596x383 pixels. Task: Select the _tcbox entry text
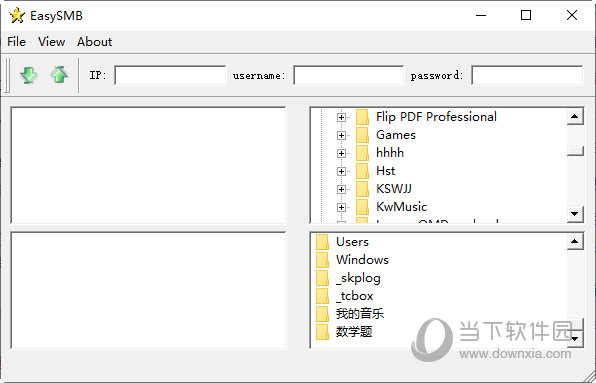[x=355, y=296]
